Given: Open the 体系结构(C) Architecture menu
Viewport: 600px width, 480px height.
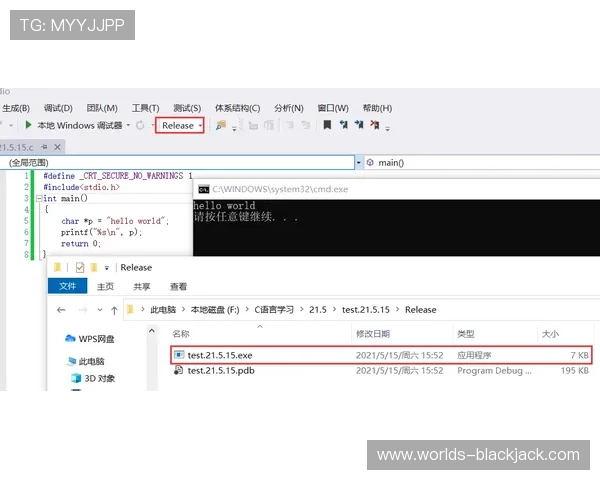Looking at the screenshot, I should (238, 108).
